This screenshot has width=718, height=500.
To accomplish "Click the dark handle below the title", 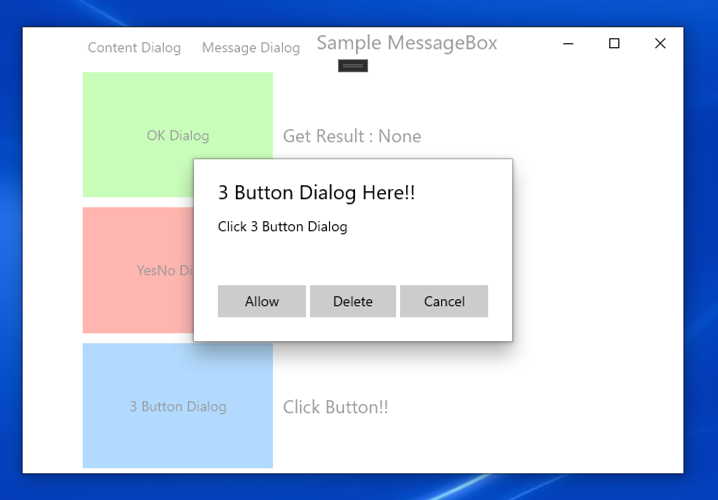I will (353, 66).
